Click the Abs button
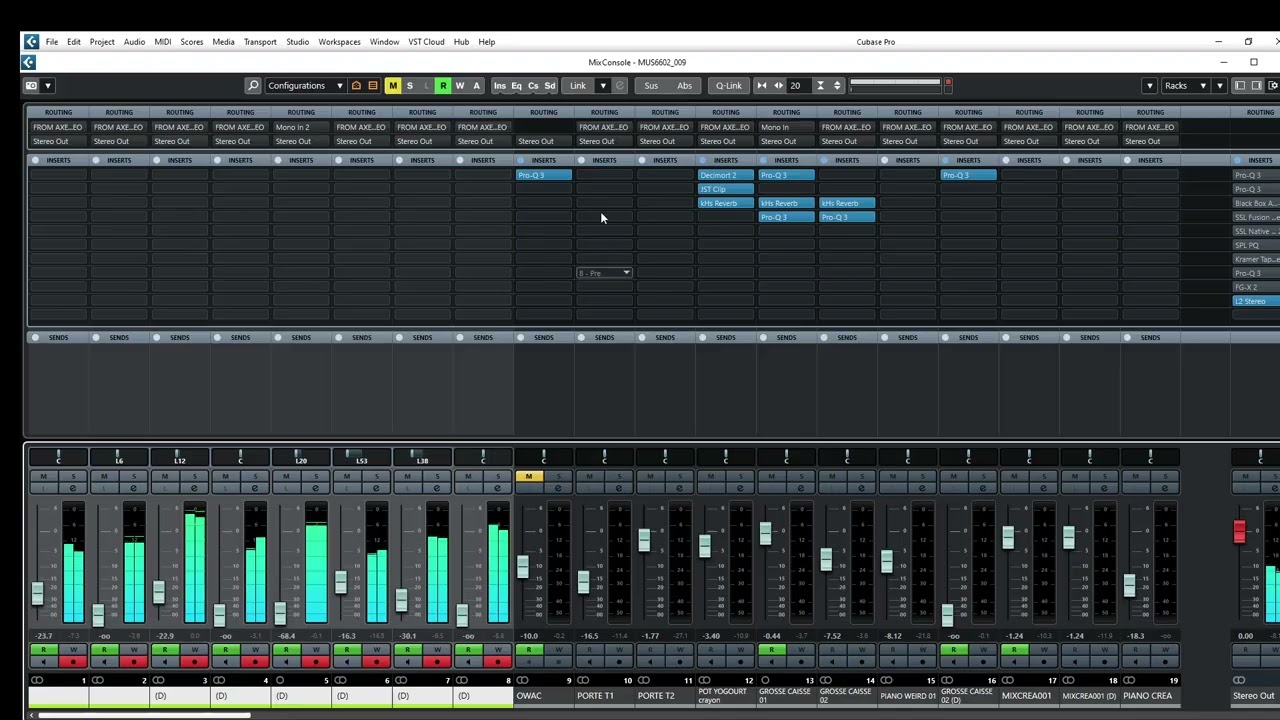This screenshot has height=720, width=1280. click(684, 86)
